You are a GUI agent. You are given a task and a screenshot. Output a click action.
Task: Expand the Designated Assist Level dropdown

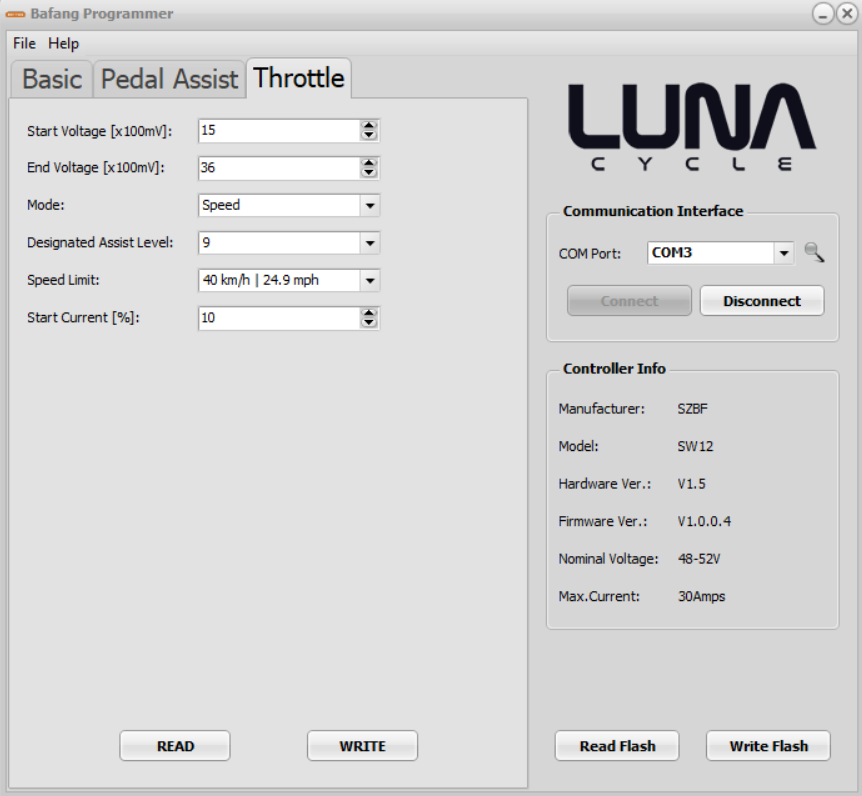[369, 243]
